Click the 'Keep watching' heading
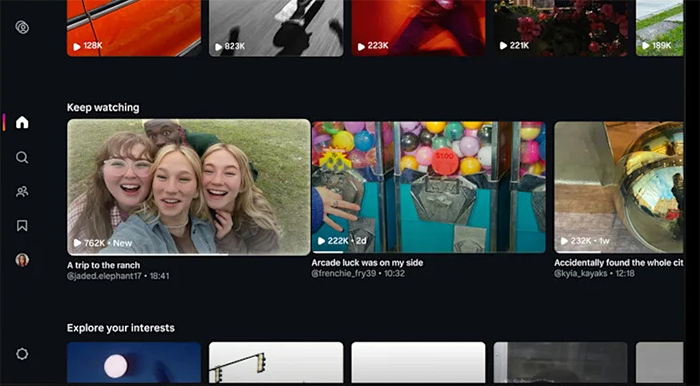Image resolution: width=700 pixels, height=386 pixels. coord(103,108)
